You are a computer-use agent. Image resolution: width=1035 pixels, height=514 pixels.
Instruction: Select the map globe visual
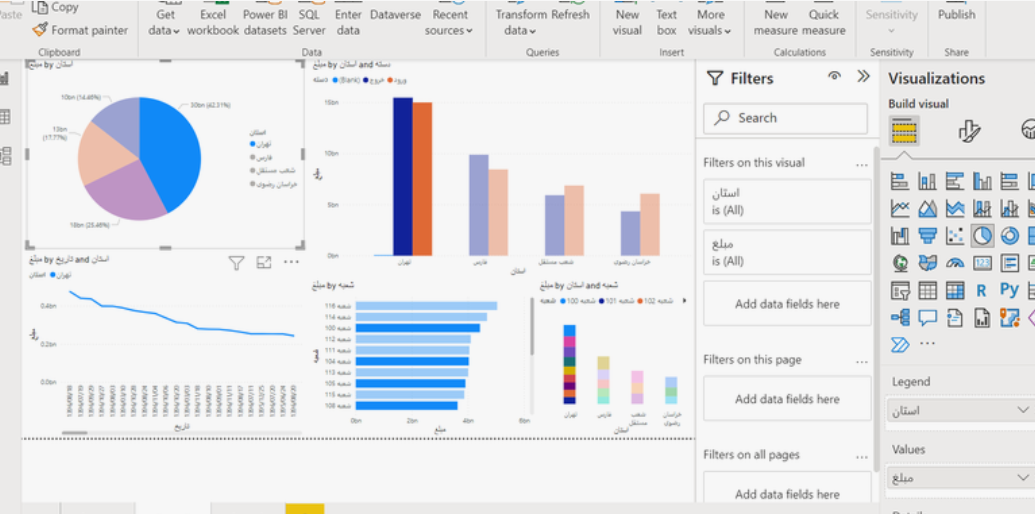900,263
